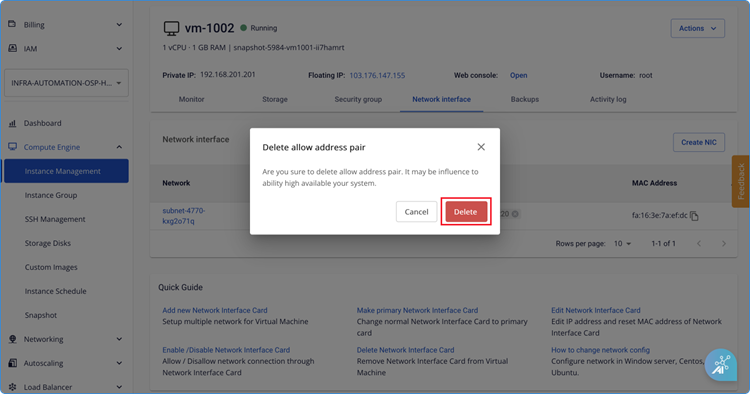Image resolution: width=750 pixels, height=394 pixels.
Task: Expand the Autoscaling menu chevron
Action: (x=119, y=363)
